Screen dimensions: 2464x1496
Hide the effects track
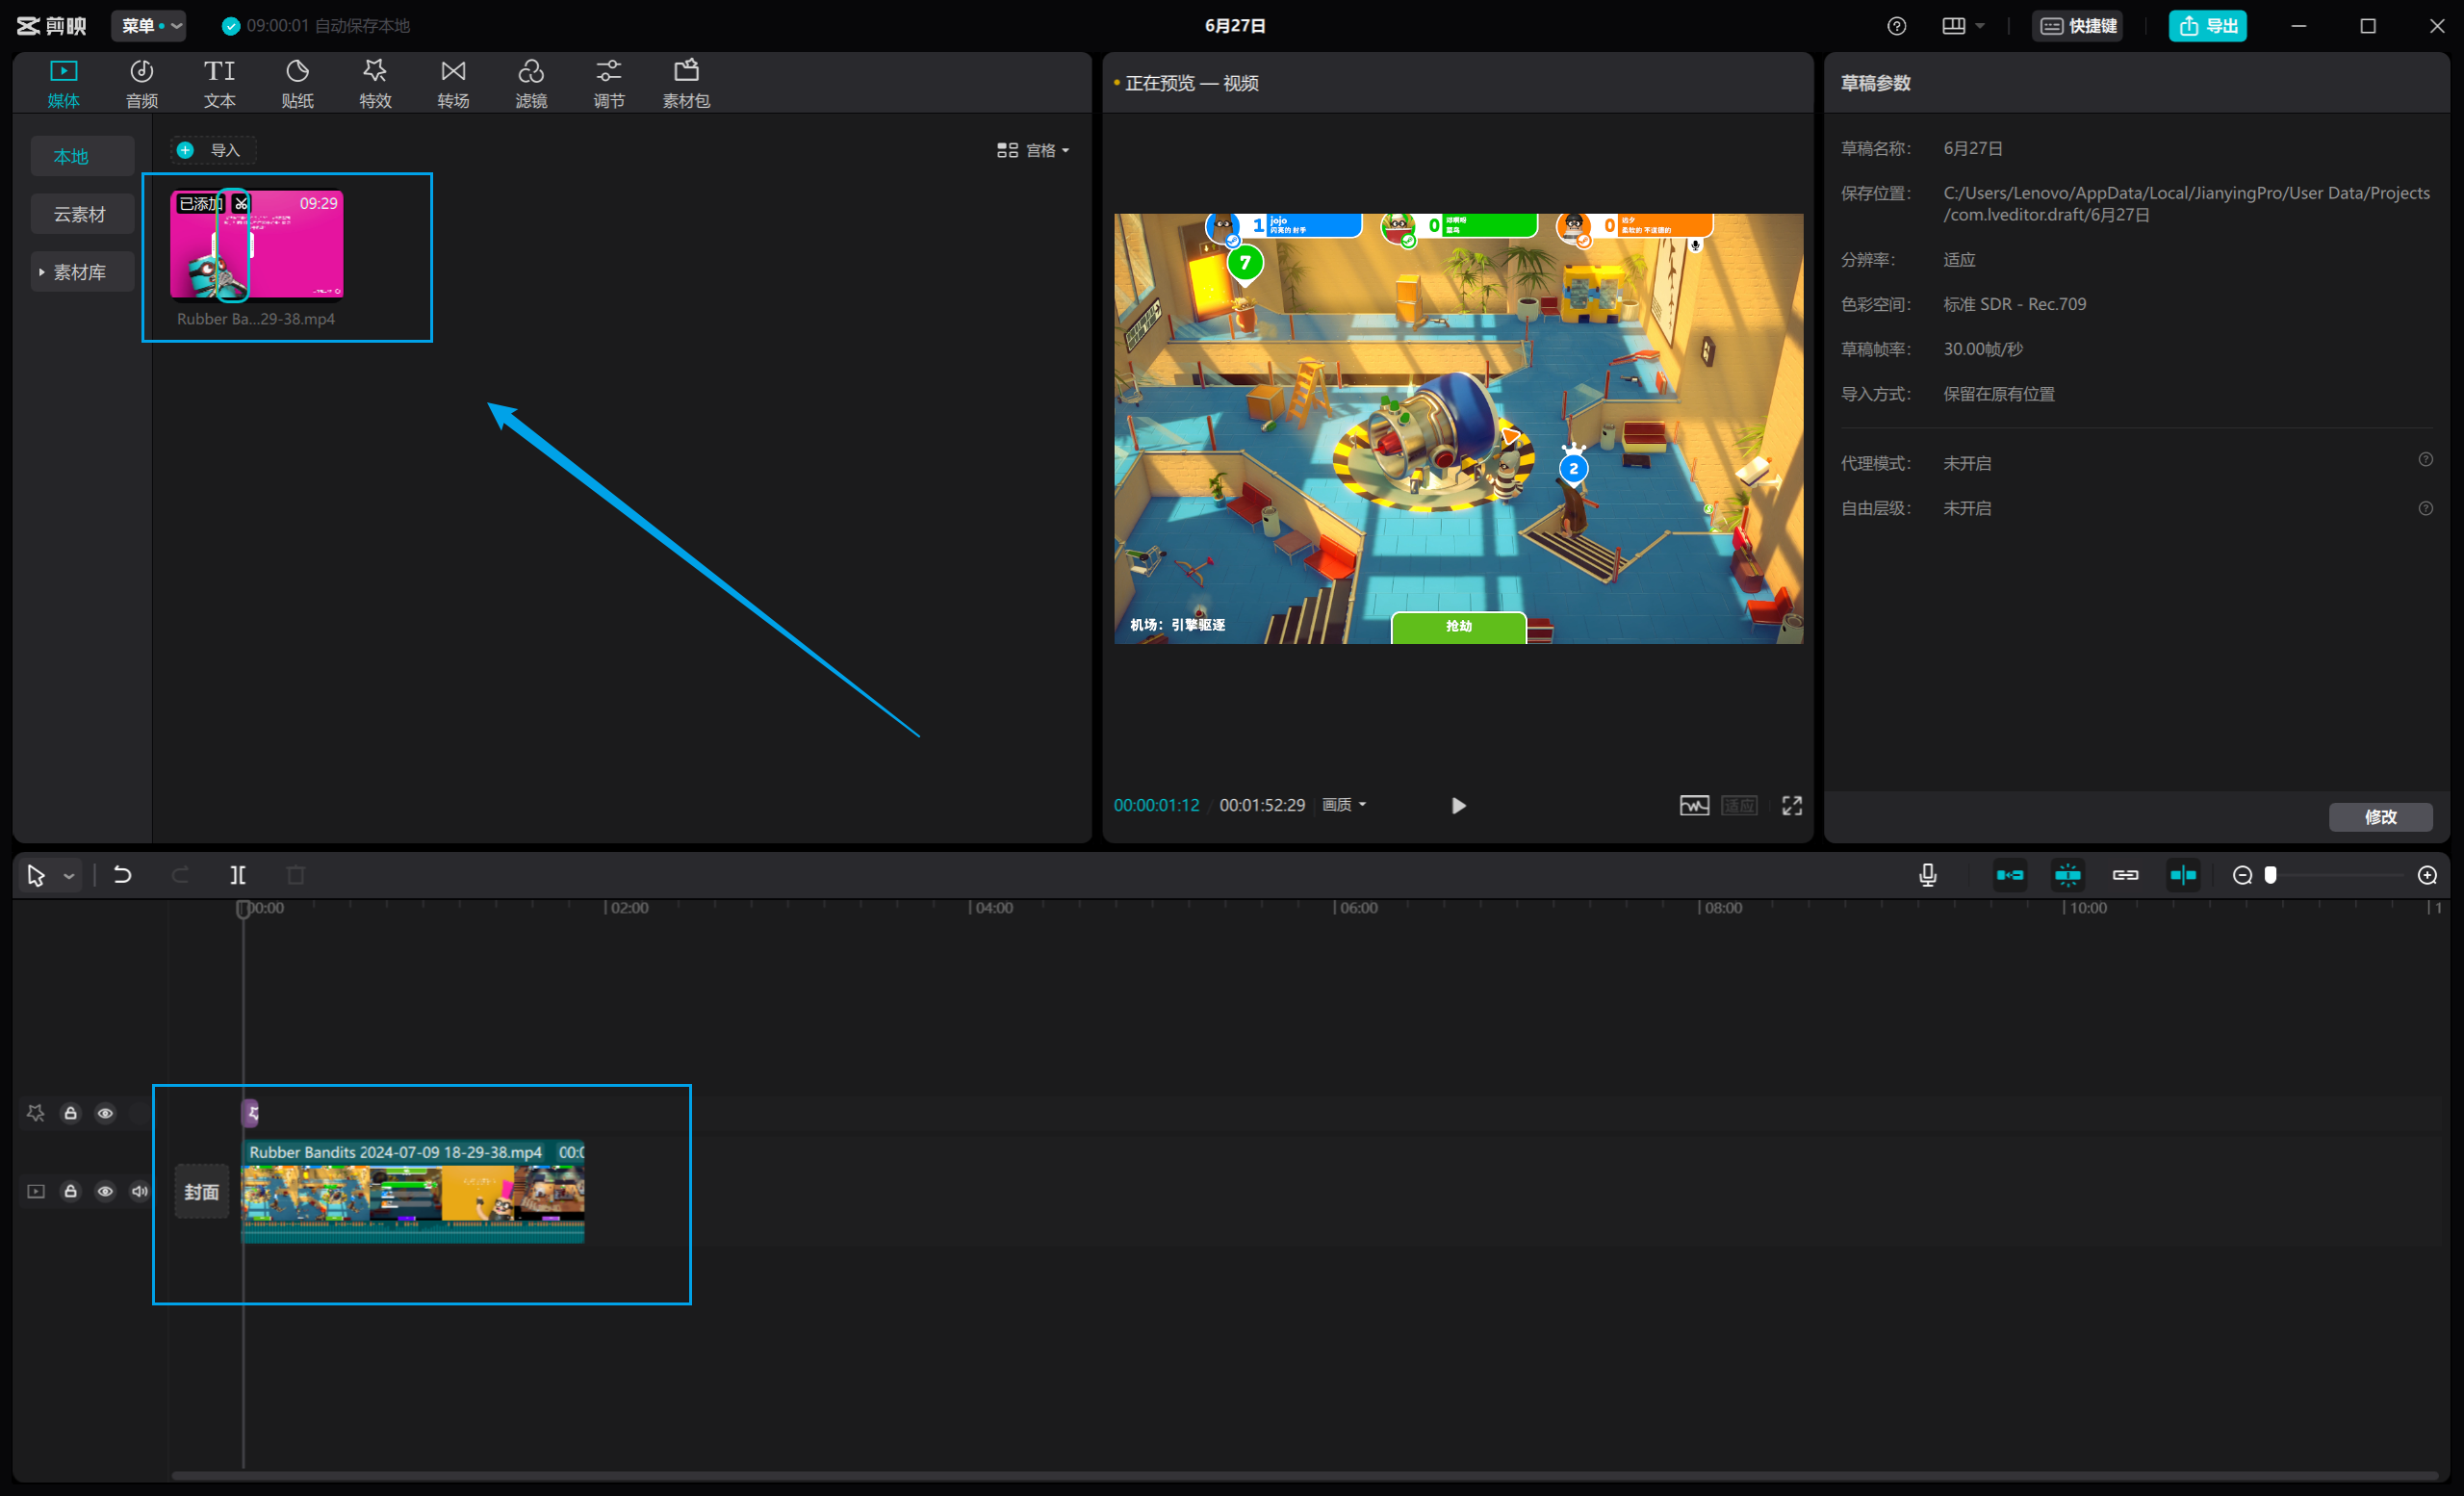click(x=105, y=1113)
